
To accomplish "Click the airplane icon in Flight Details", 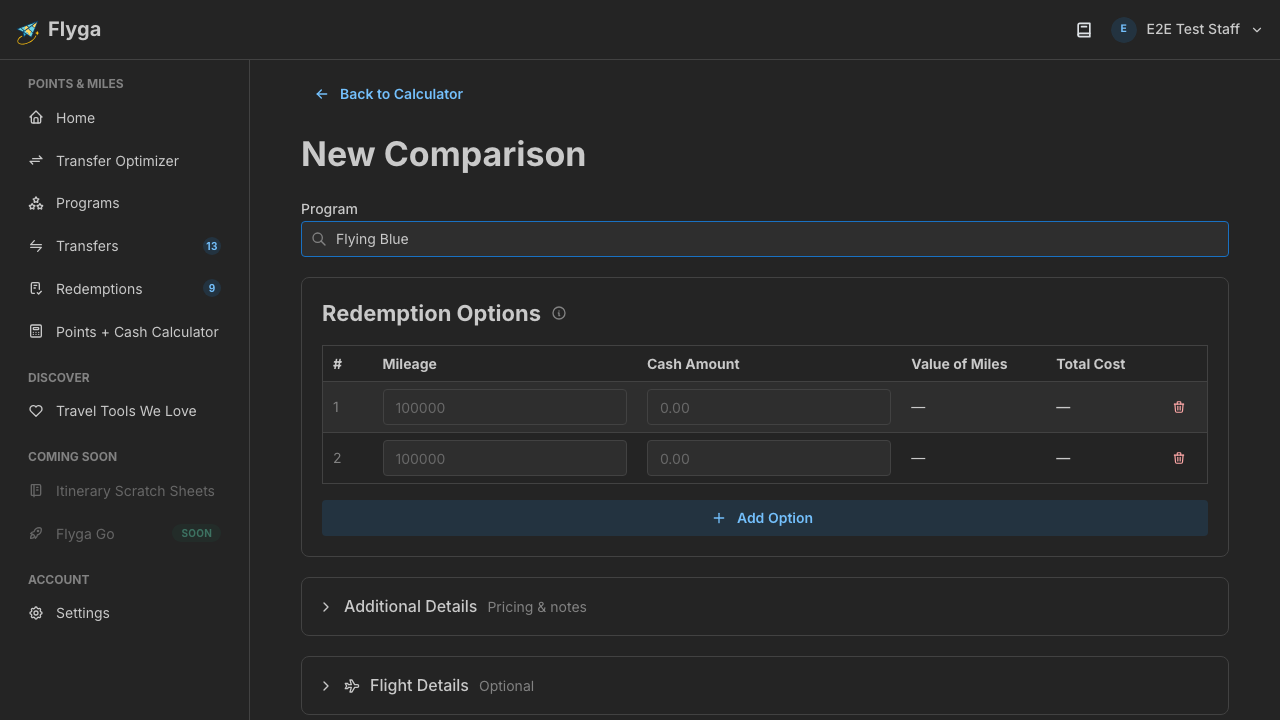I will point(352,686).
